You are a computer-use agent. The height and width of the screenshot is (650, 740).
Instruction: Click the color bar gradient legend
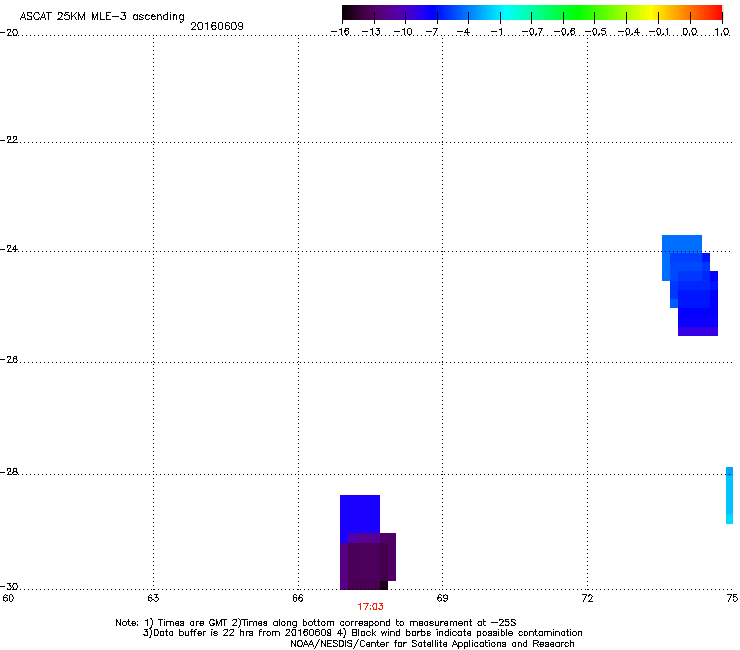532,13
